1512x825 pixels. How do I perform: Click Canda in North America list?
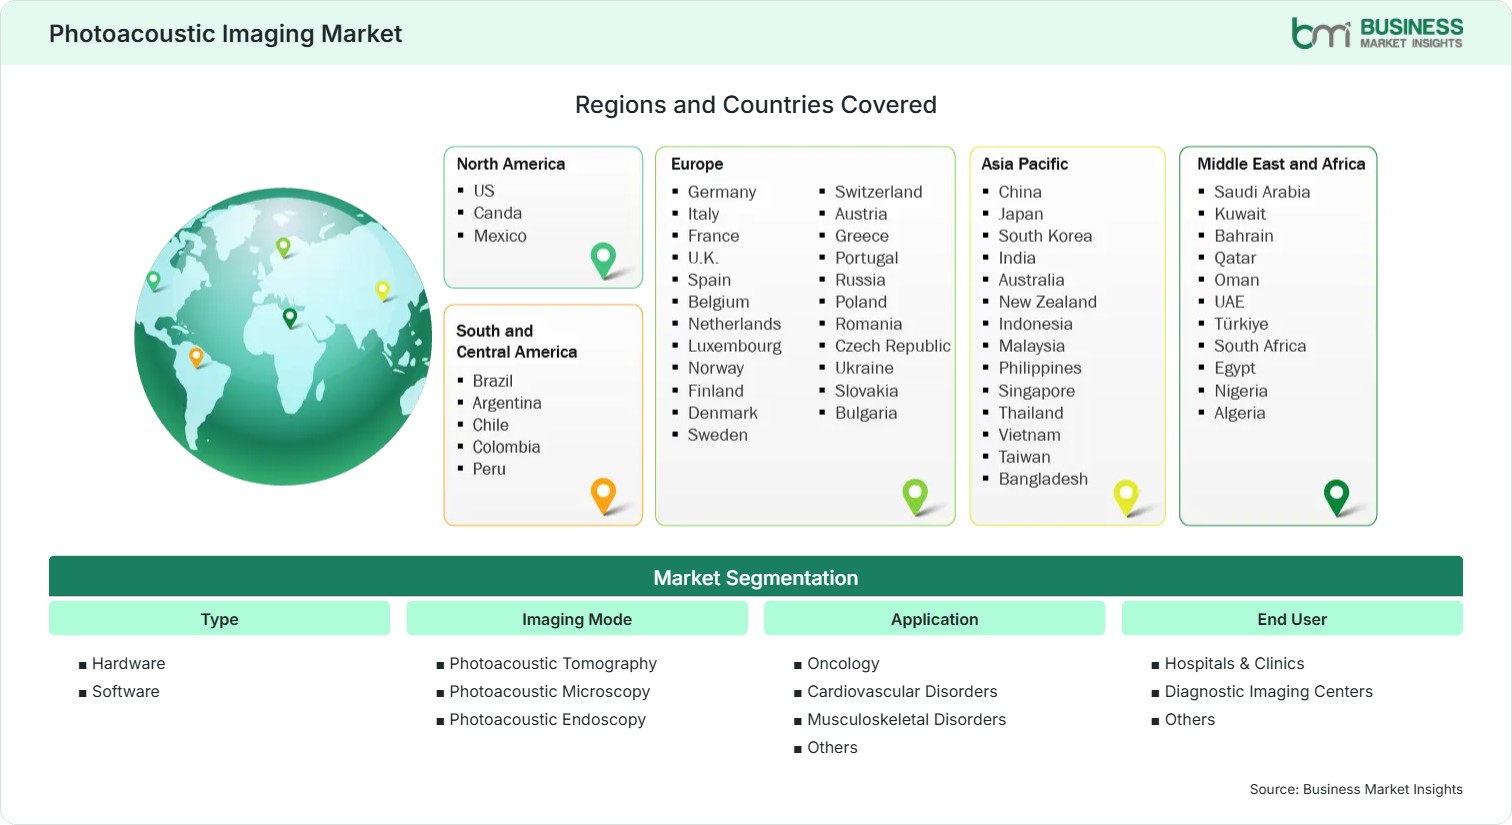tap(497, 213)
